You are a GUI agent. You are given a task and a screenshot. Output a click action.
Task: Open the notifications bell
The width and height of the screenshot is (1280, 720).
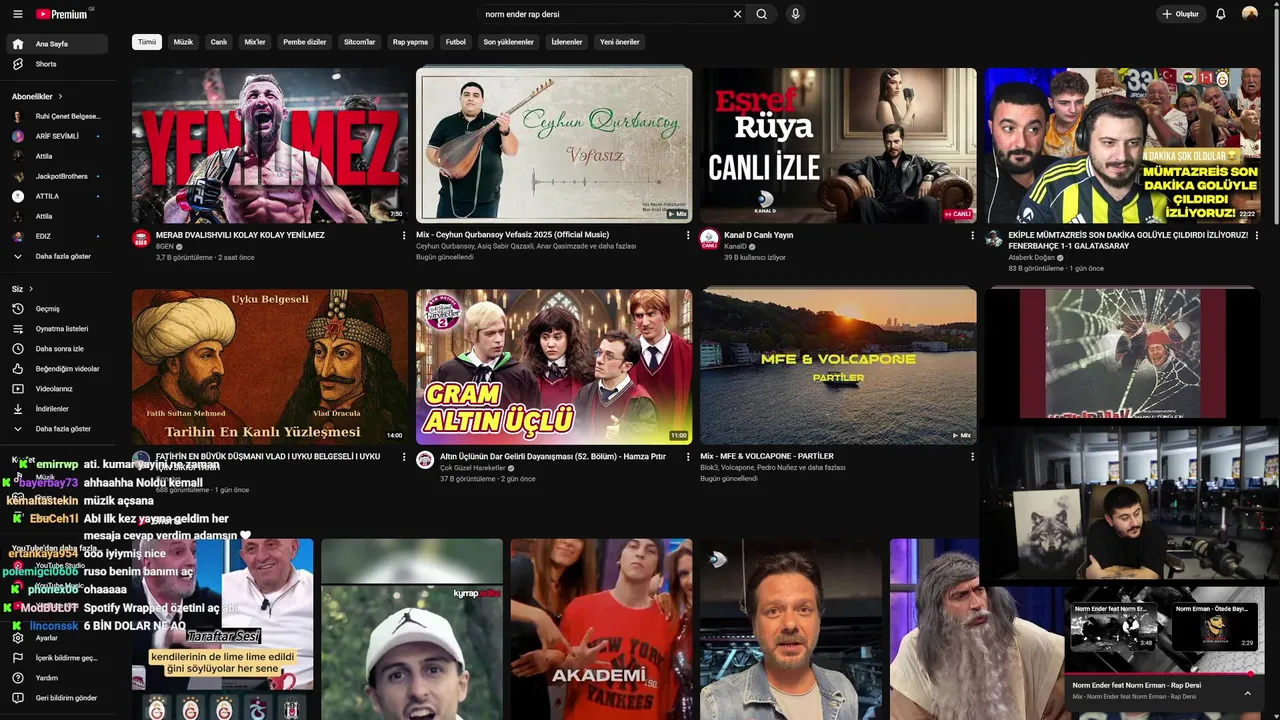[1220, 14]
